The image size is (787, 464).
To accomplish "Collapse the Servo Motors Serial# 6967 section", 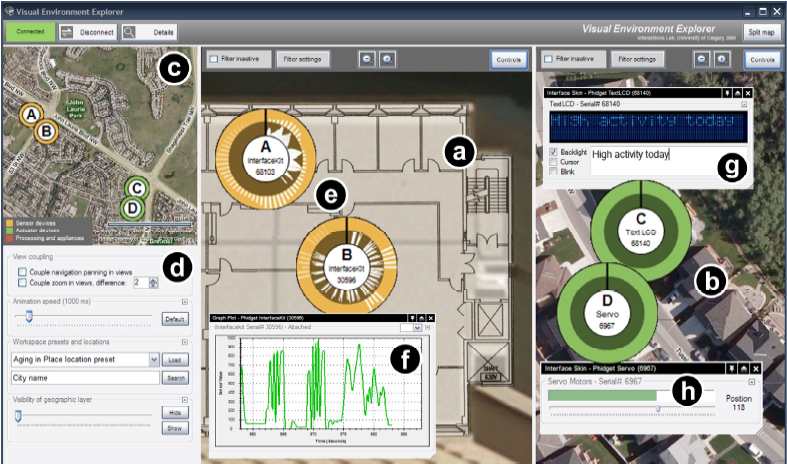I will click(x=751, y=382).
